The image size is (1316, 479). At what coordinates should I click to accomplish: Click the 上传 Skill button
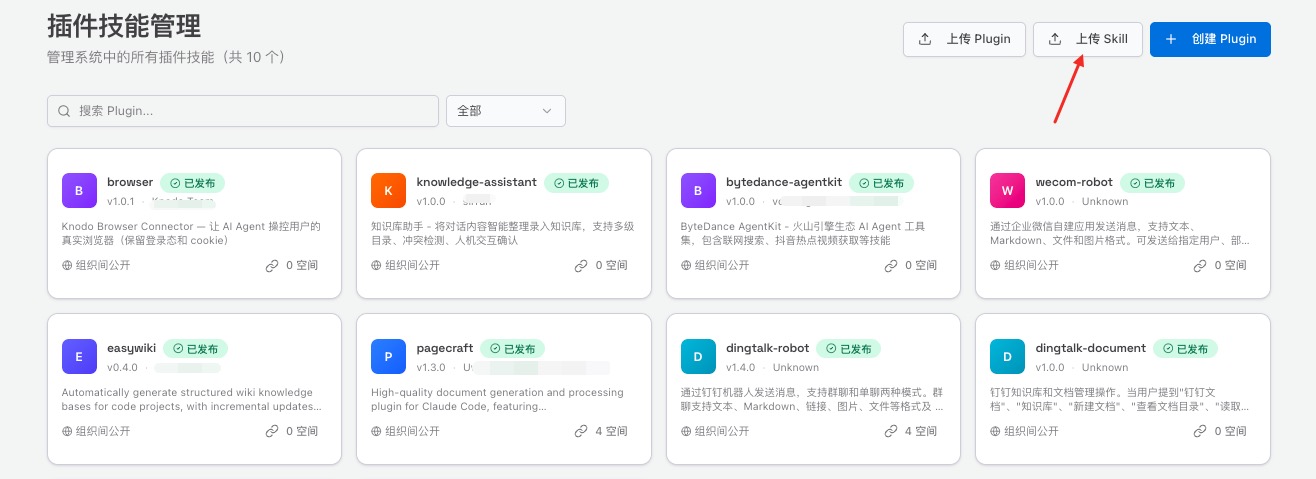click(x=1087, y=39)
